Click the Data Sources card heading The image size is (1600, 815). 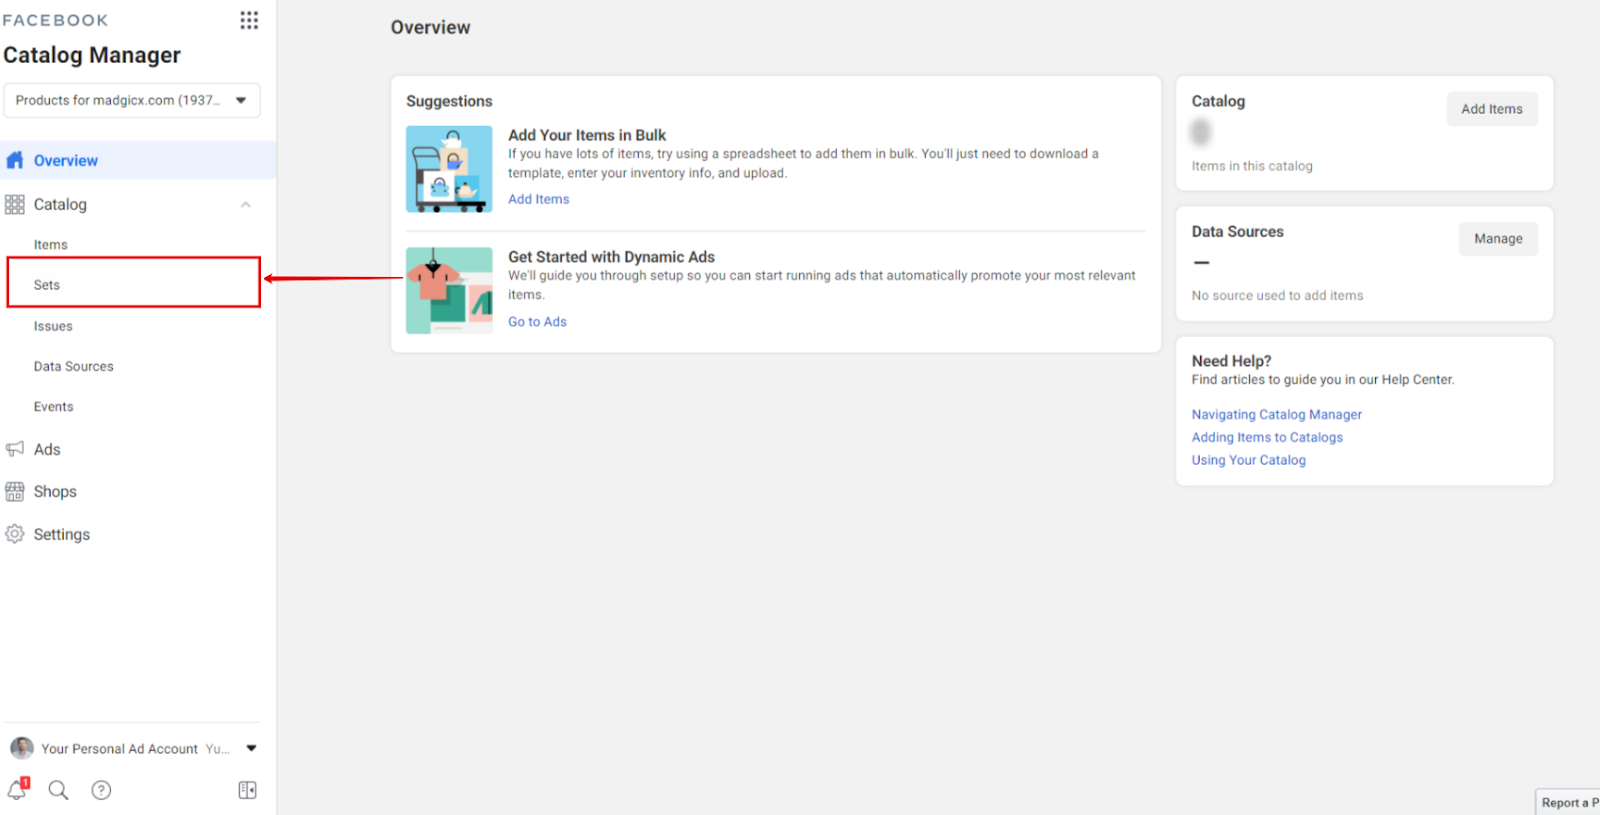pos(1237,231)
